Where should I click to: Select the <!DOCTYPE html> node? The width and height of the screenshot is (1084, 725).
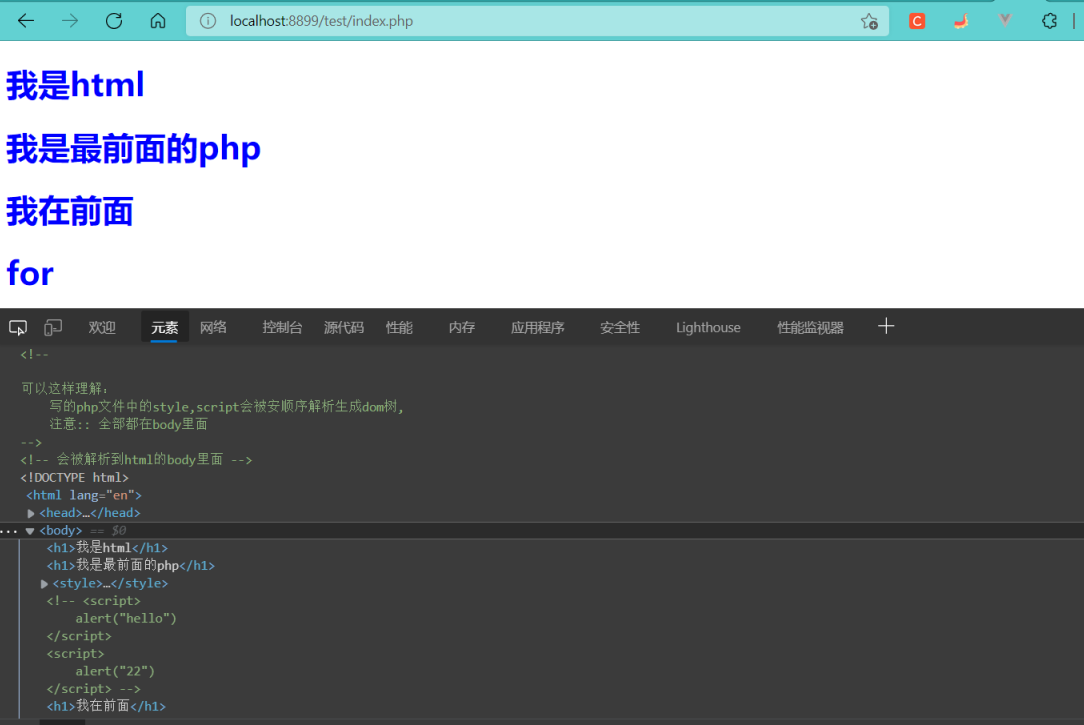tap(75, 478)
